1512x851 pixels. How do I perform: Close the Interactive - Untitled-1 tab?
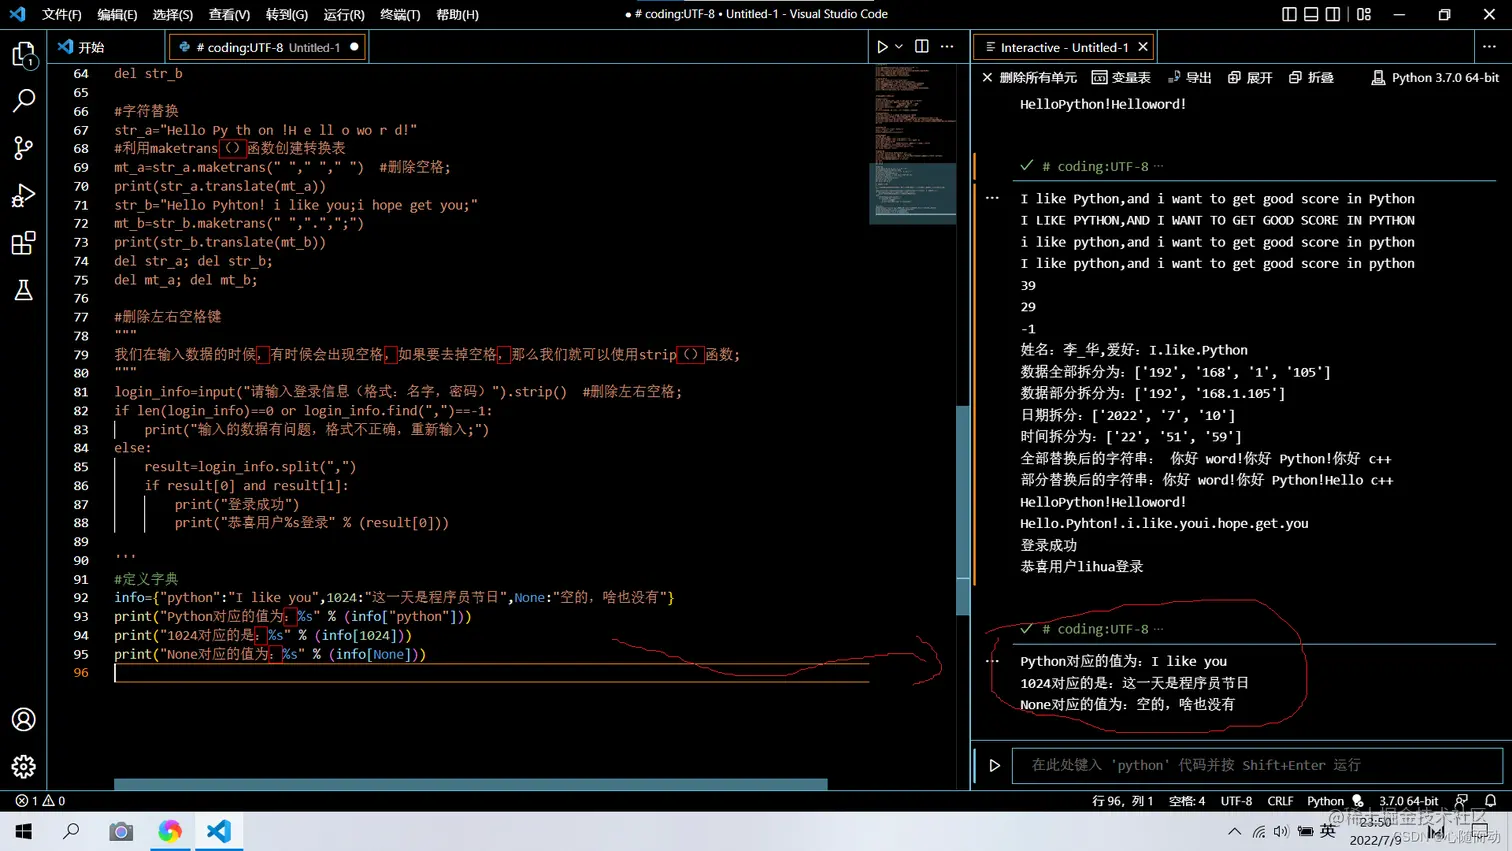click(1143, 47)
